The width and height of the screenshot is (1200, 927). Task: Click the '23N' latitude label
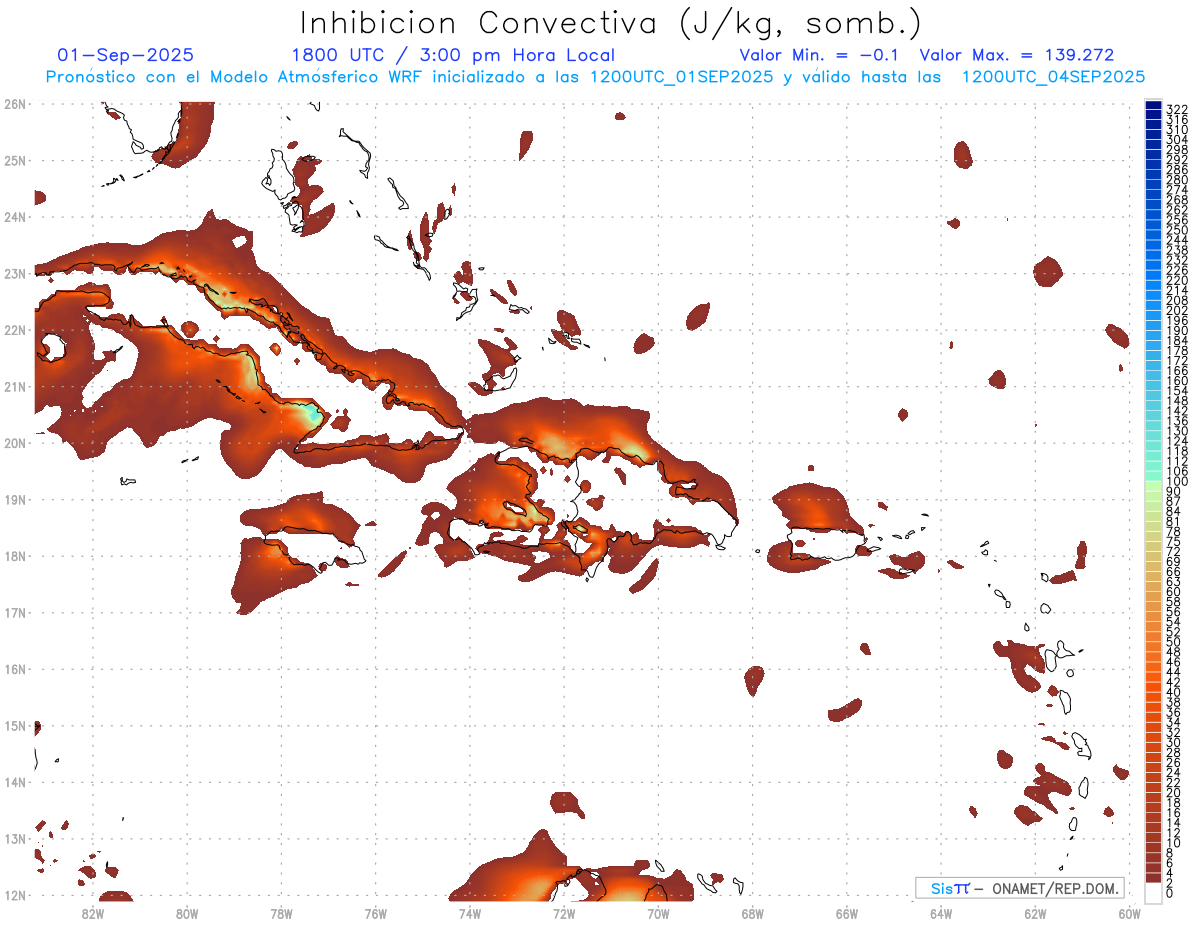(x=14, y=273)
